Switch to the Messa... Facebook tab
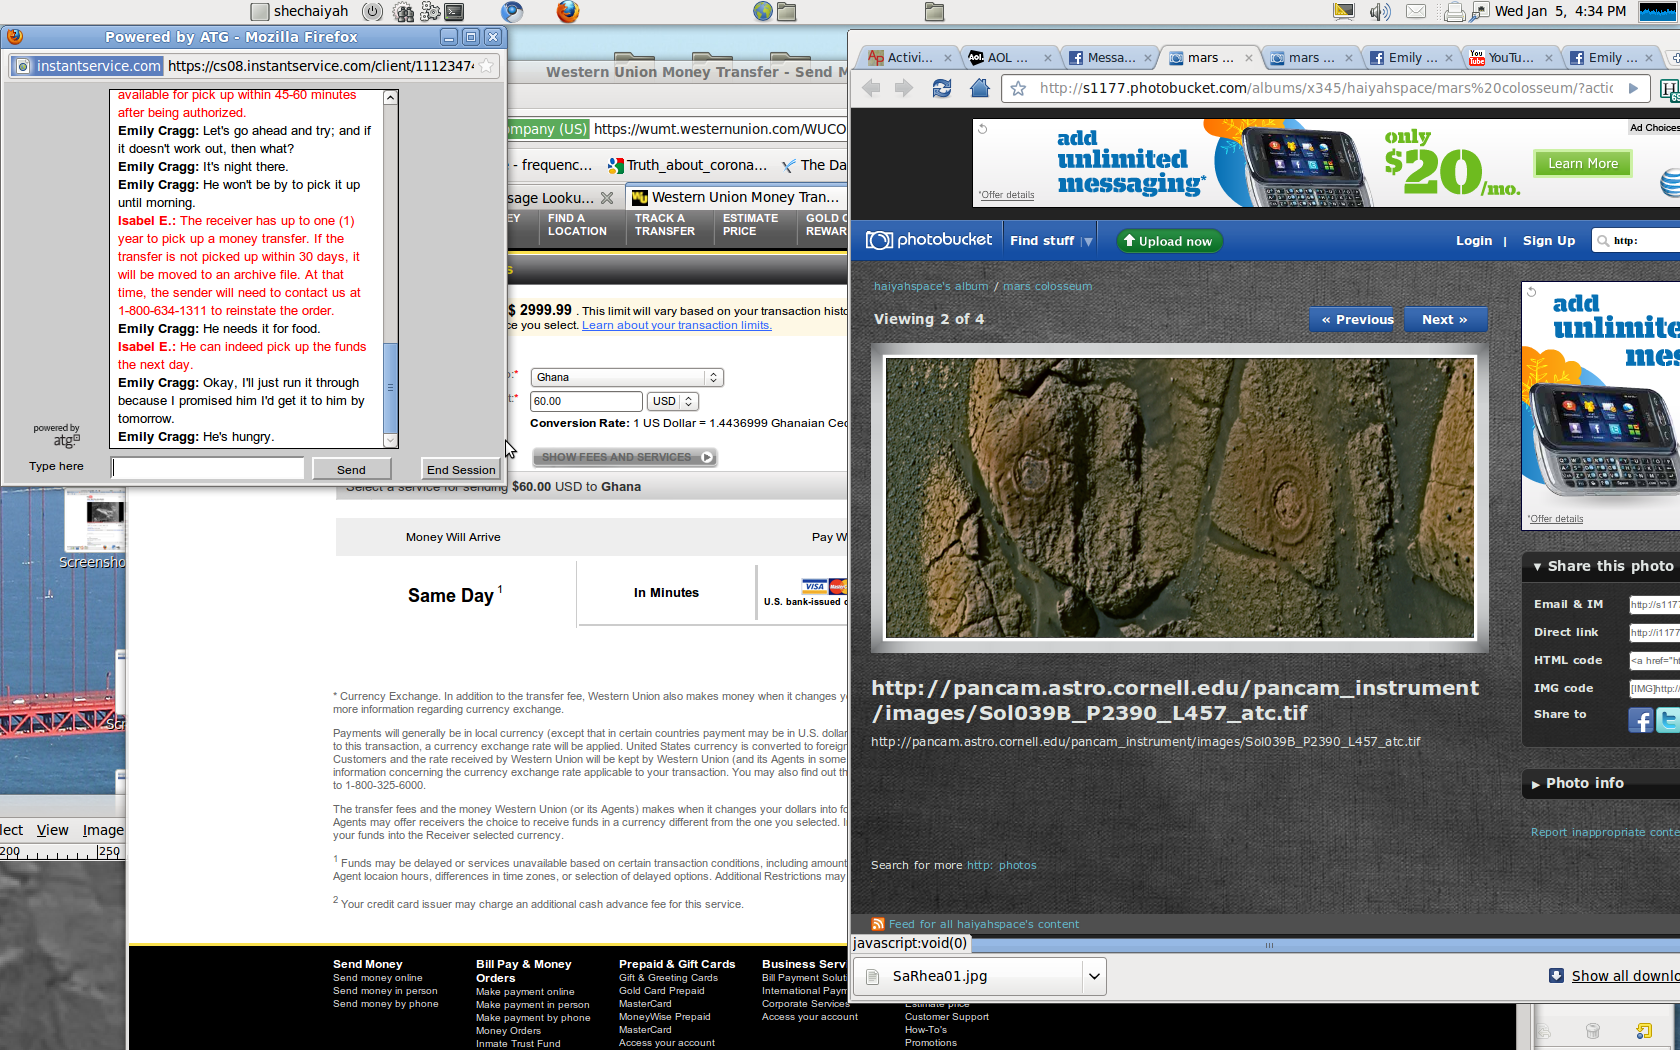Viewport: 1680px width, 1050px height. pyautogui.click(x=1108, y=58)
